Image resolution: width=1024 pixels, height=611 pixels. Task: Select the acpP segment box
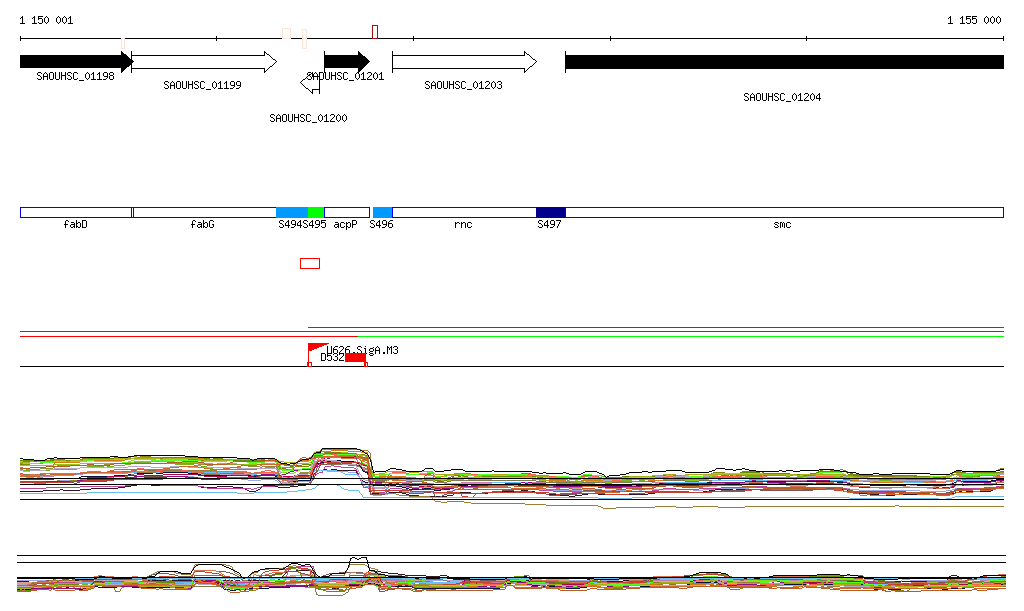point(346,212)
